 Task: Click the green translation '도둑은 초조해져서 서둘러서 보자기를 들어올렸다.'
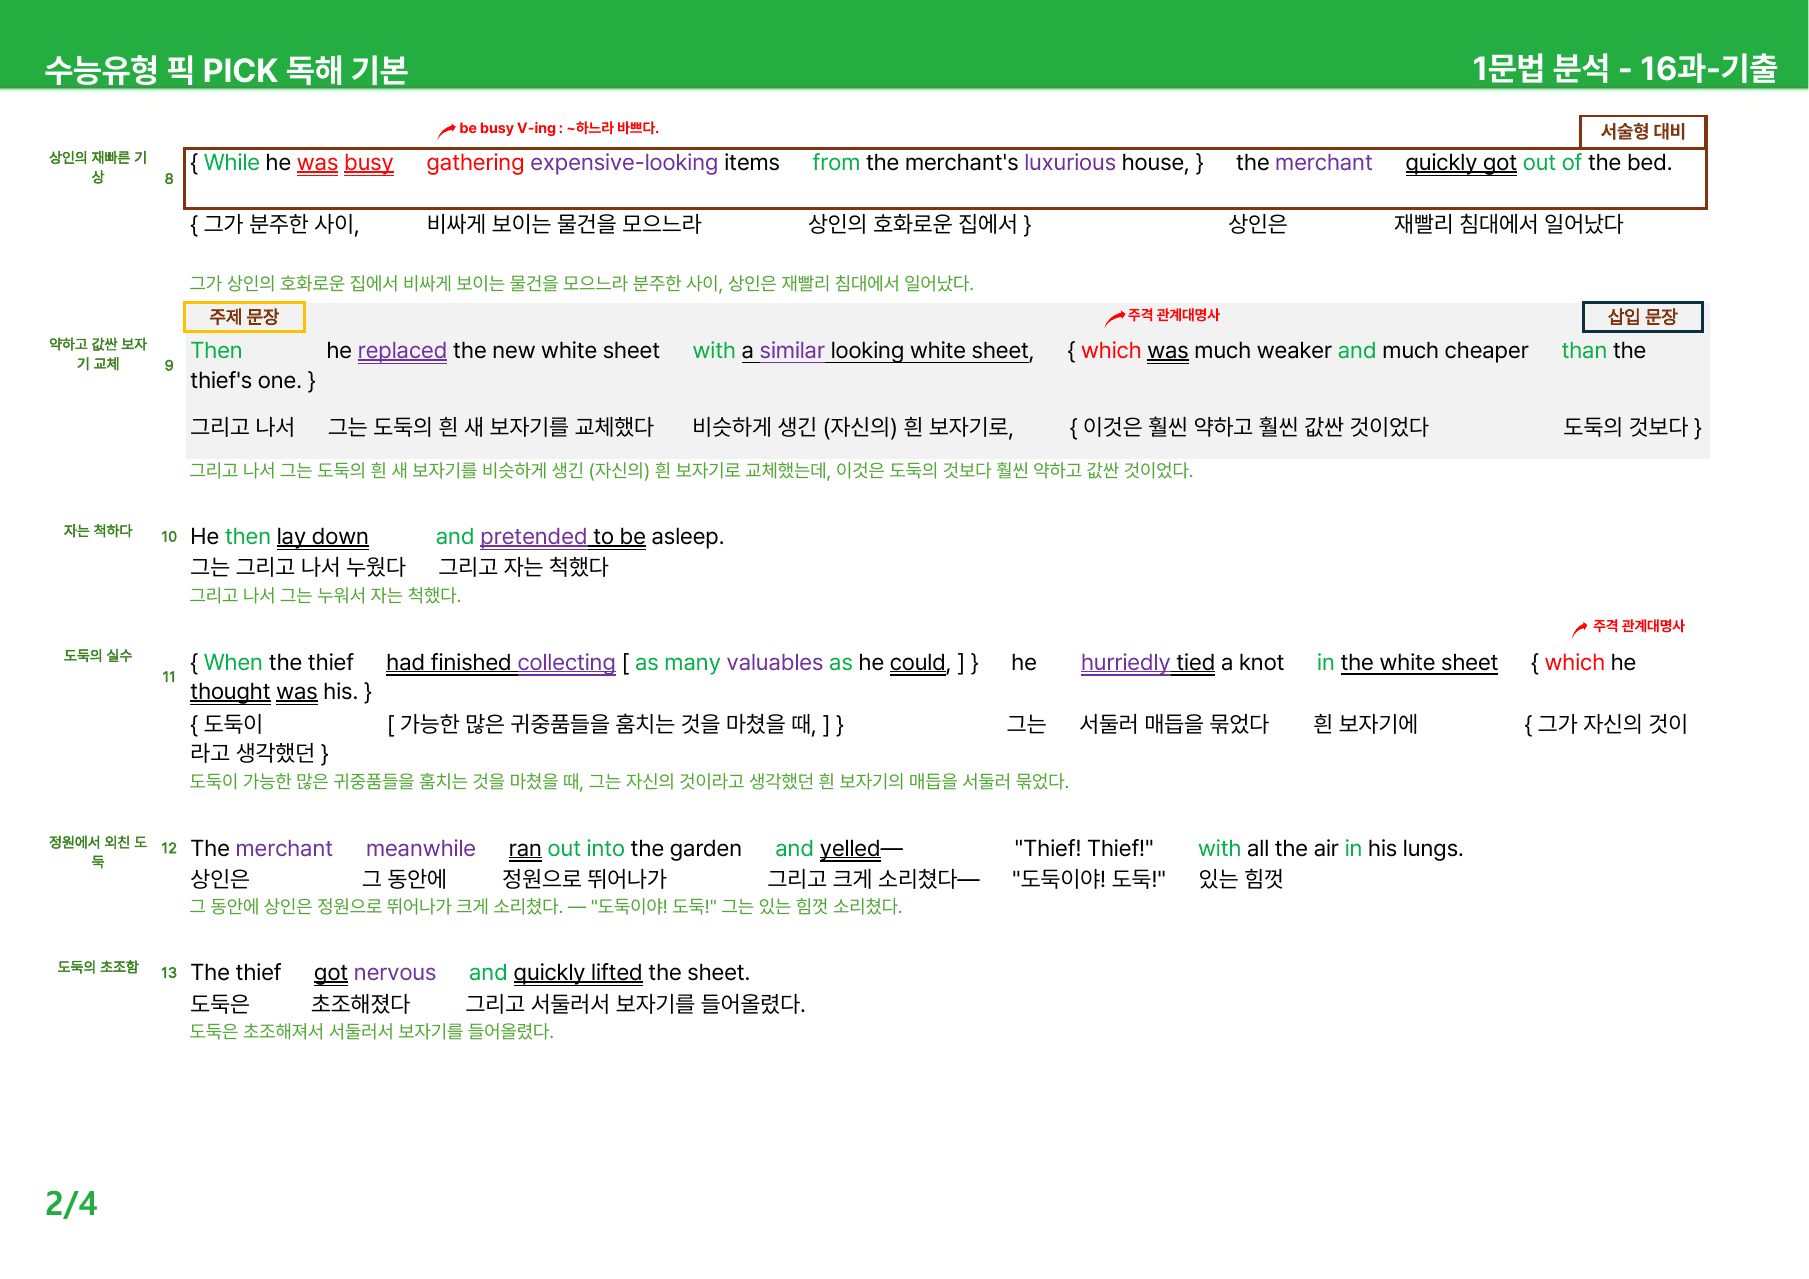[x=372, y=1032]
